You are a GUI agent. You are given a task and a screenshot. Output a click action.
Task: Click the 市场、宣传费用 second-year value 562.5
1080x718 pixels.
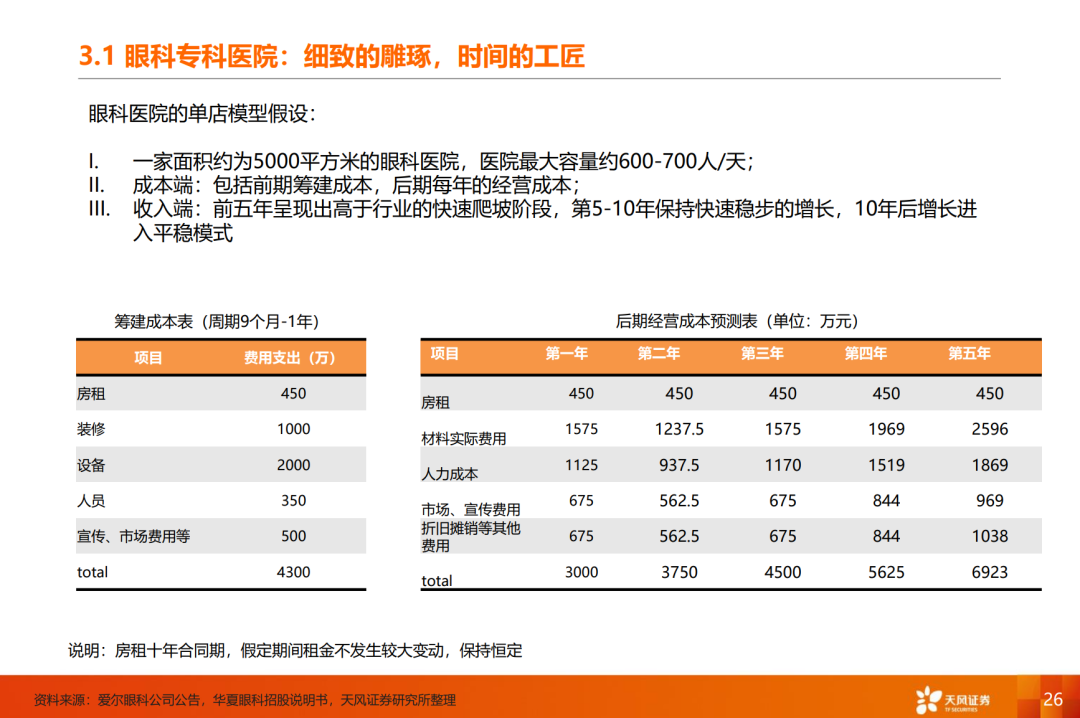[679, 501]
